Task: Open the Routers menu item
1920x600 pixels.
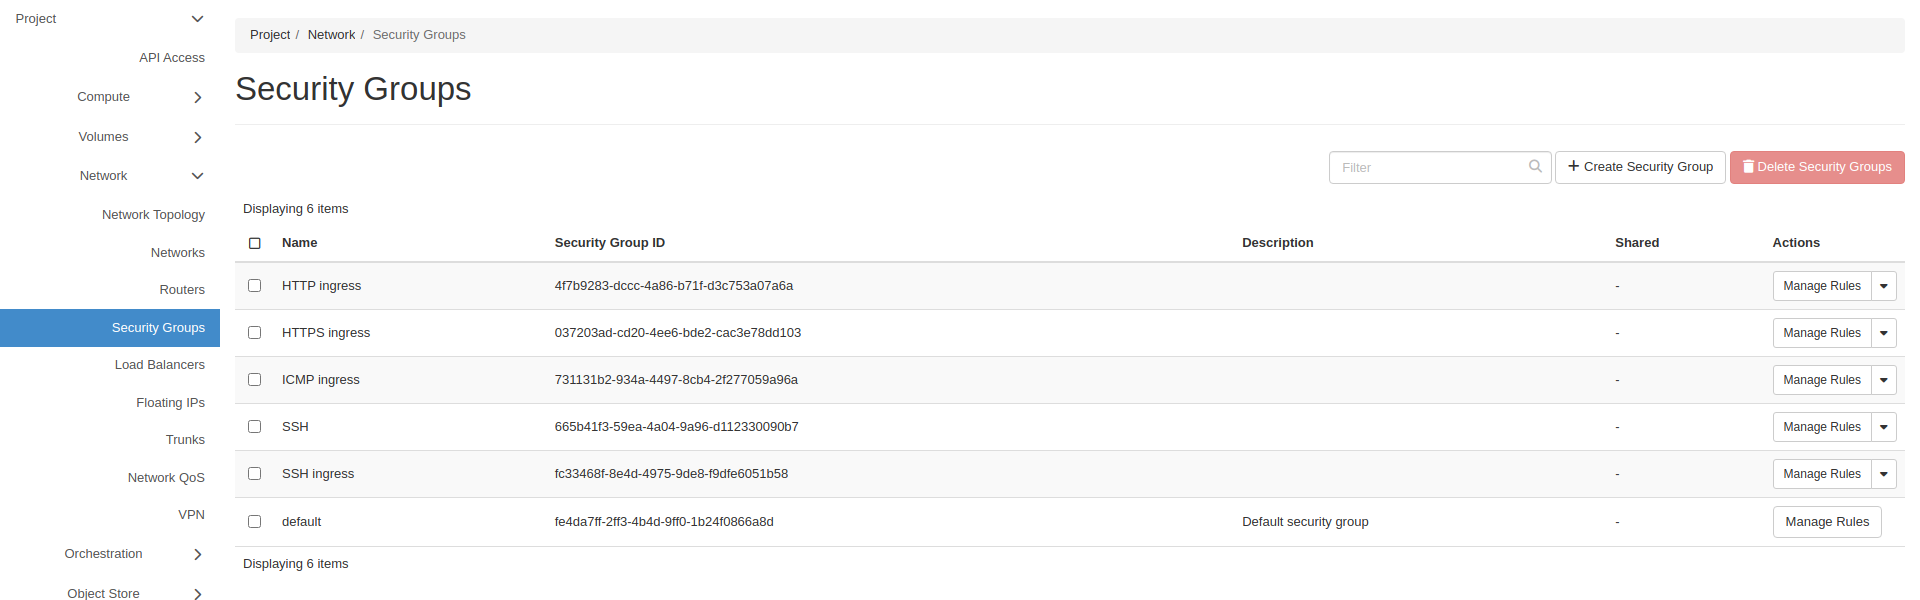Action: (182, 290)
